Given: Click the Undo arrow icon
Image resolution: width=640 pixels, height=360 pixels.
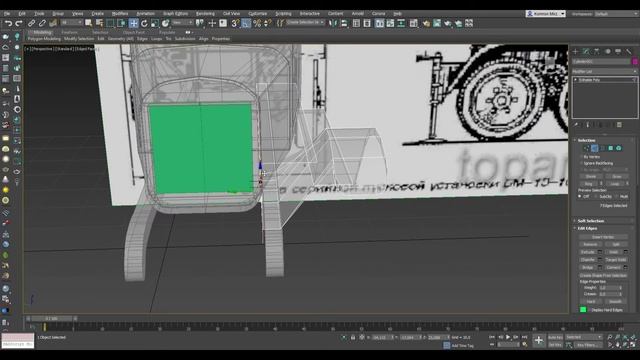Looking at the screenshot, I should coord(8,23).
